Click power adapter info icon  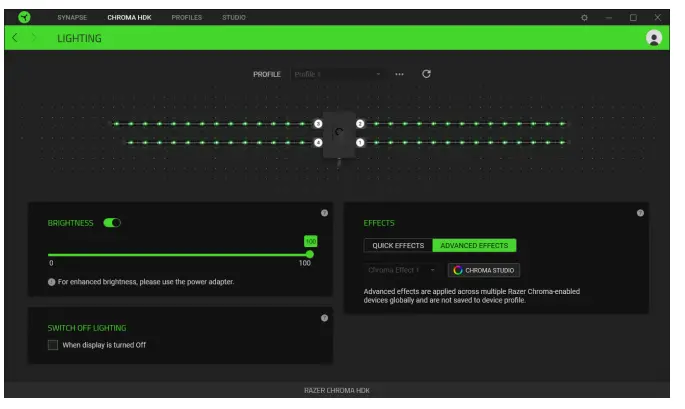click(x=52, y=282)
